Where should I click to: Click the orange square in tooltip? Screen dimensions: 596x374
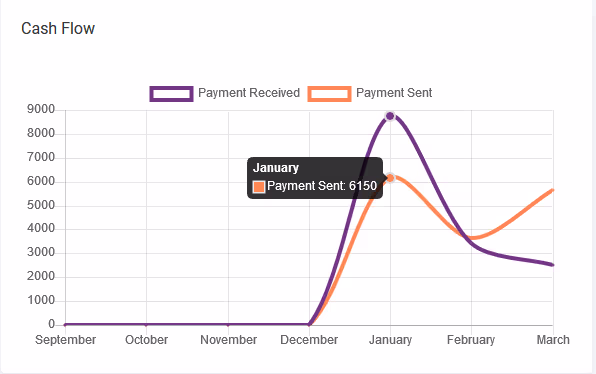(259, 187)
